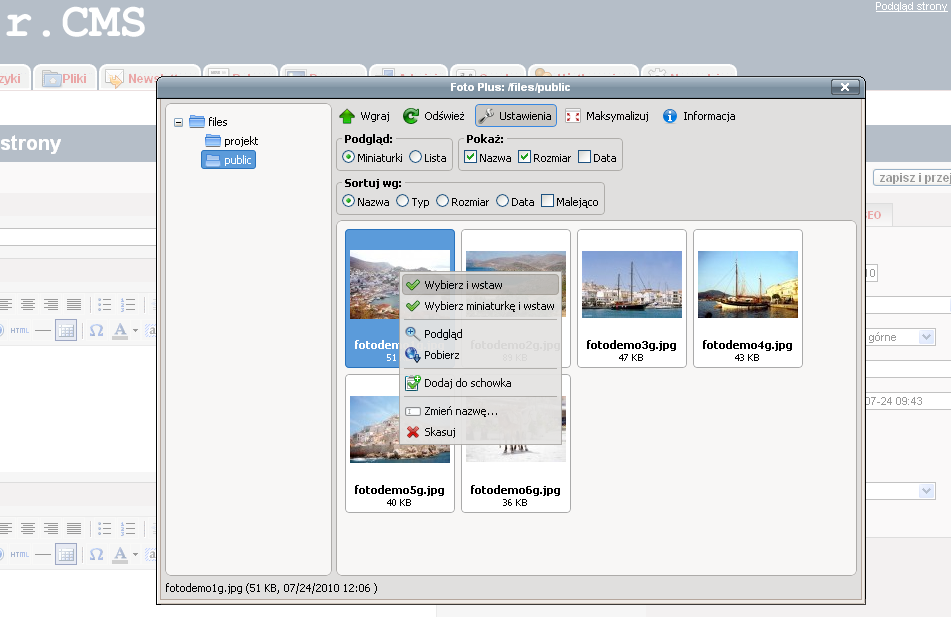Screen dimensions: 951x617
Task: Select the files root folder
Action: point(209,122)
